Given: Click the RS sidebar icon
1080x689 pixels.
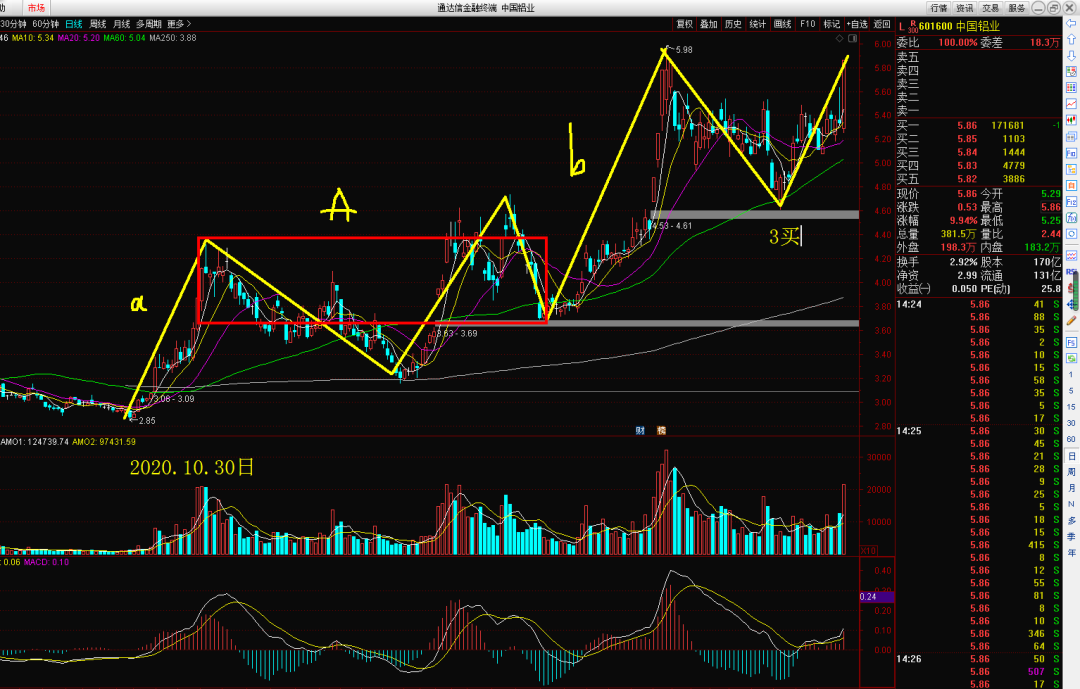Looking at the screenshot, I should [x=1071, y=272].
